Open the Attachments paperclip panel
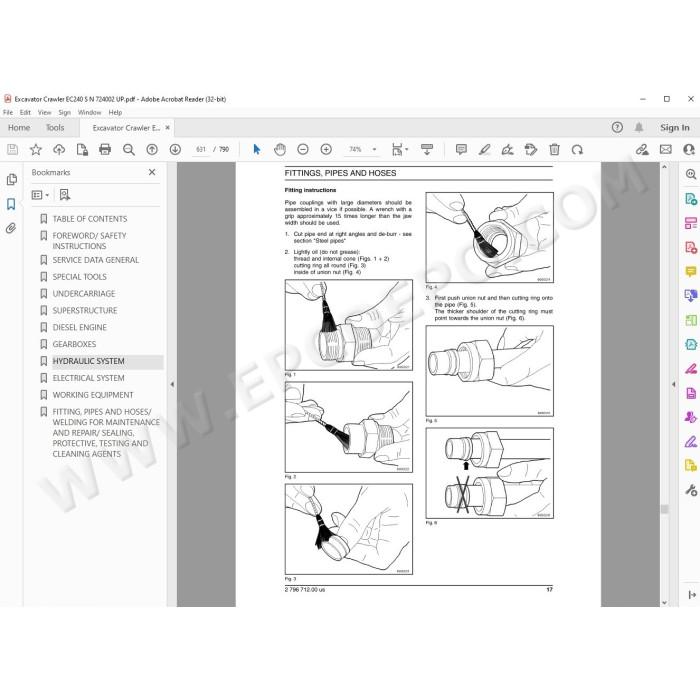Screen dimensions: 700x700 (11, 229)
